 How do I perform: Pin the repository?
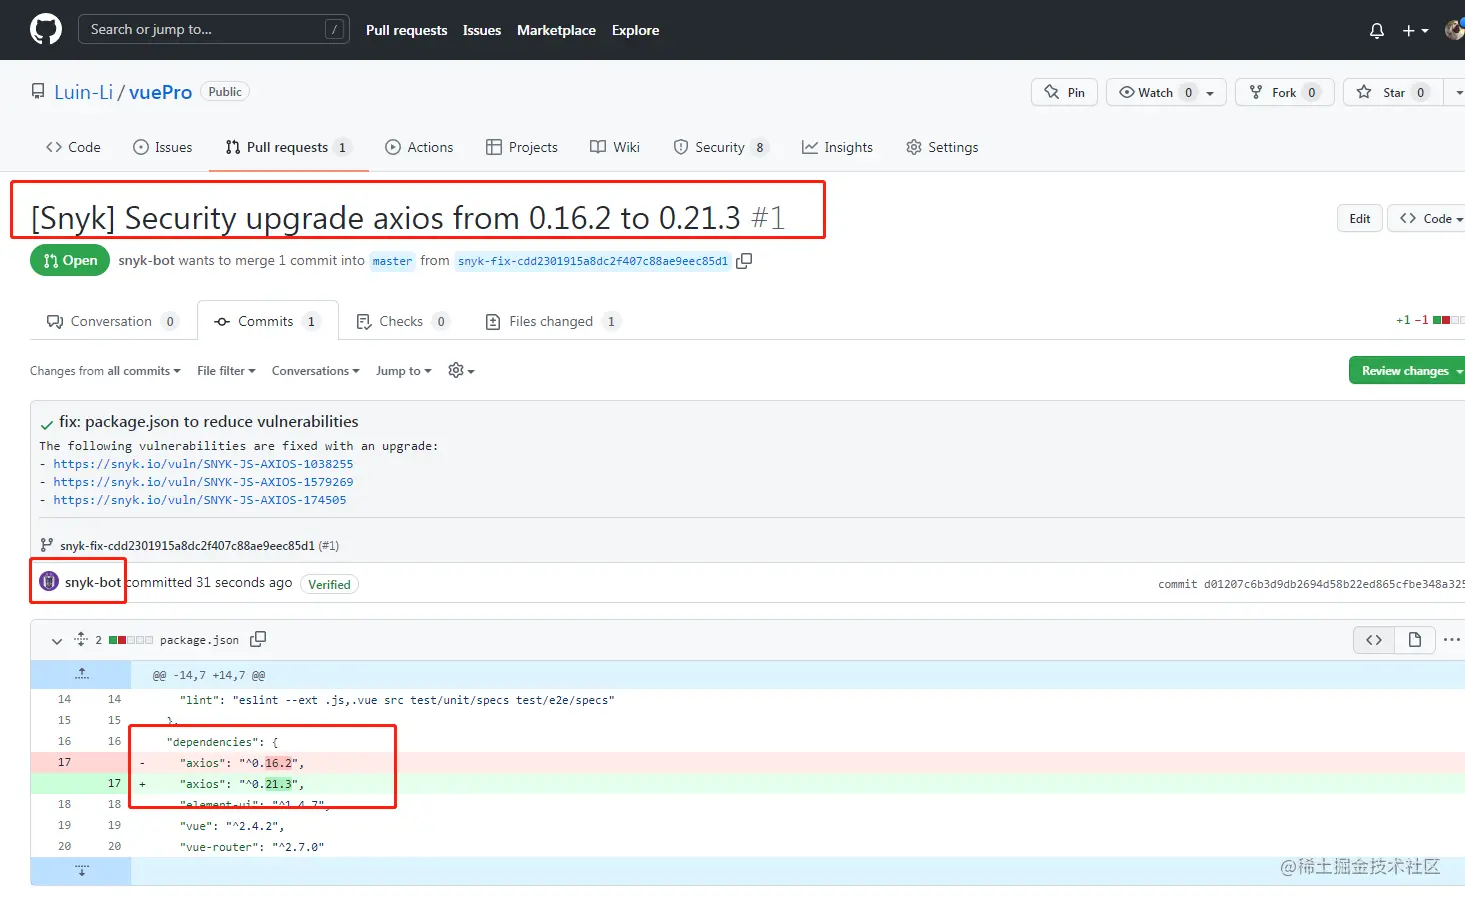tap(1064, 92)
